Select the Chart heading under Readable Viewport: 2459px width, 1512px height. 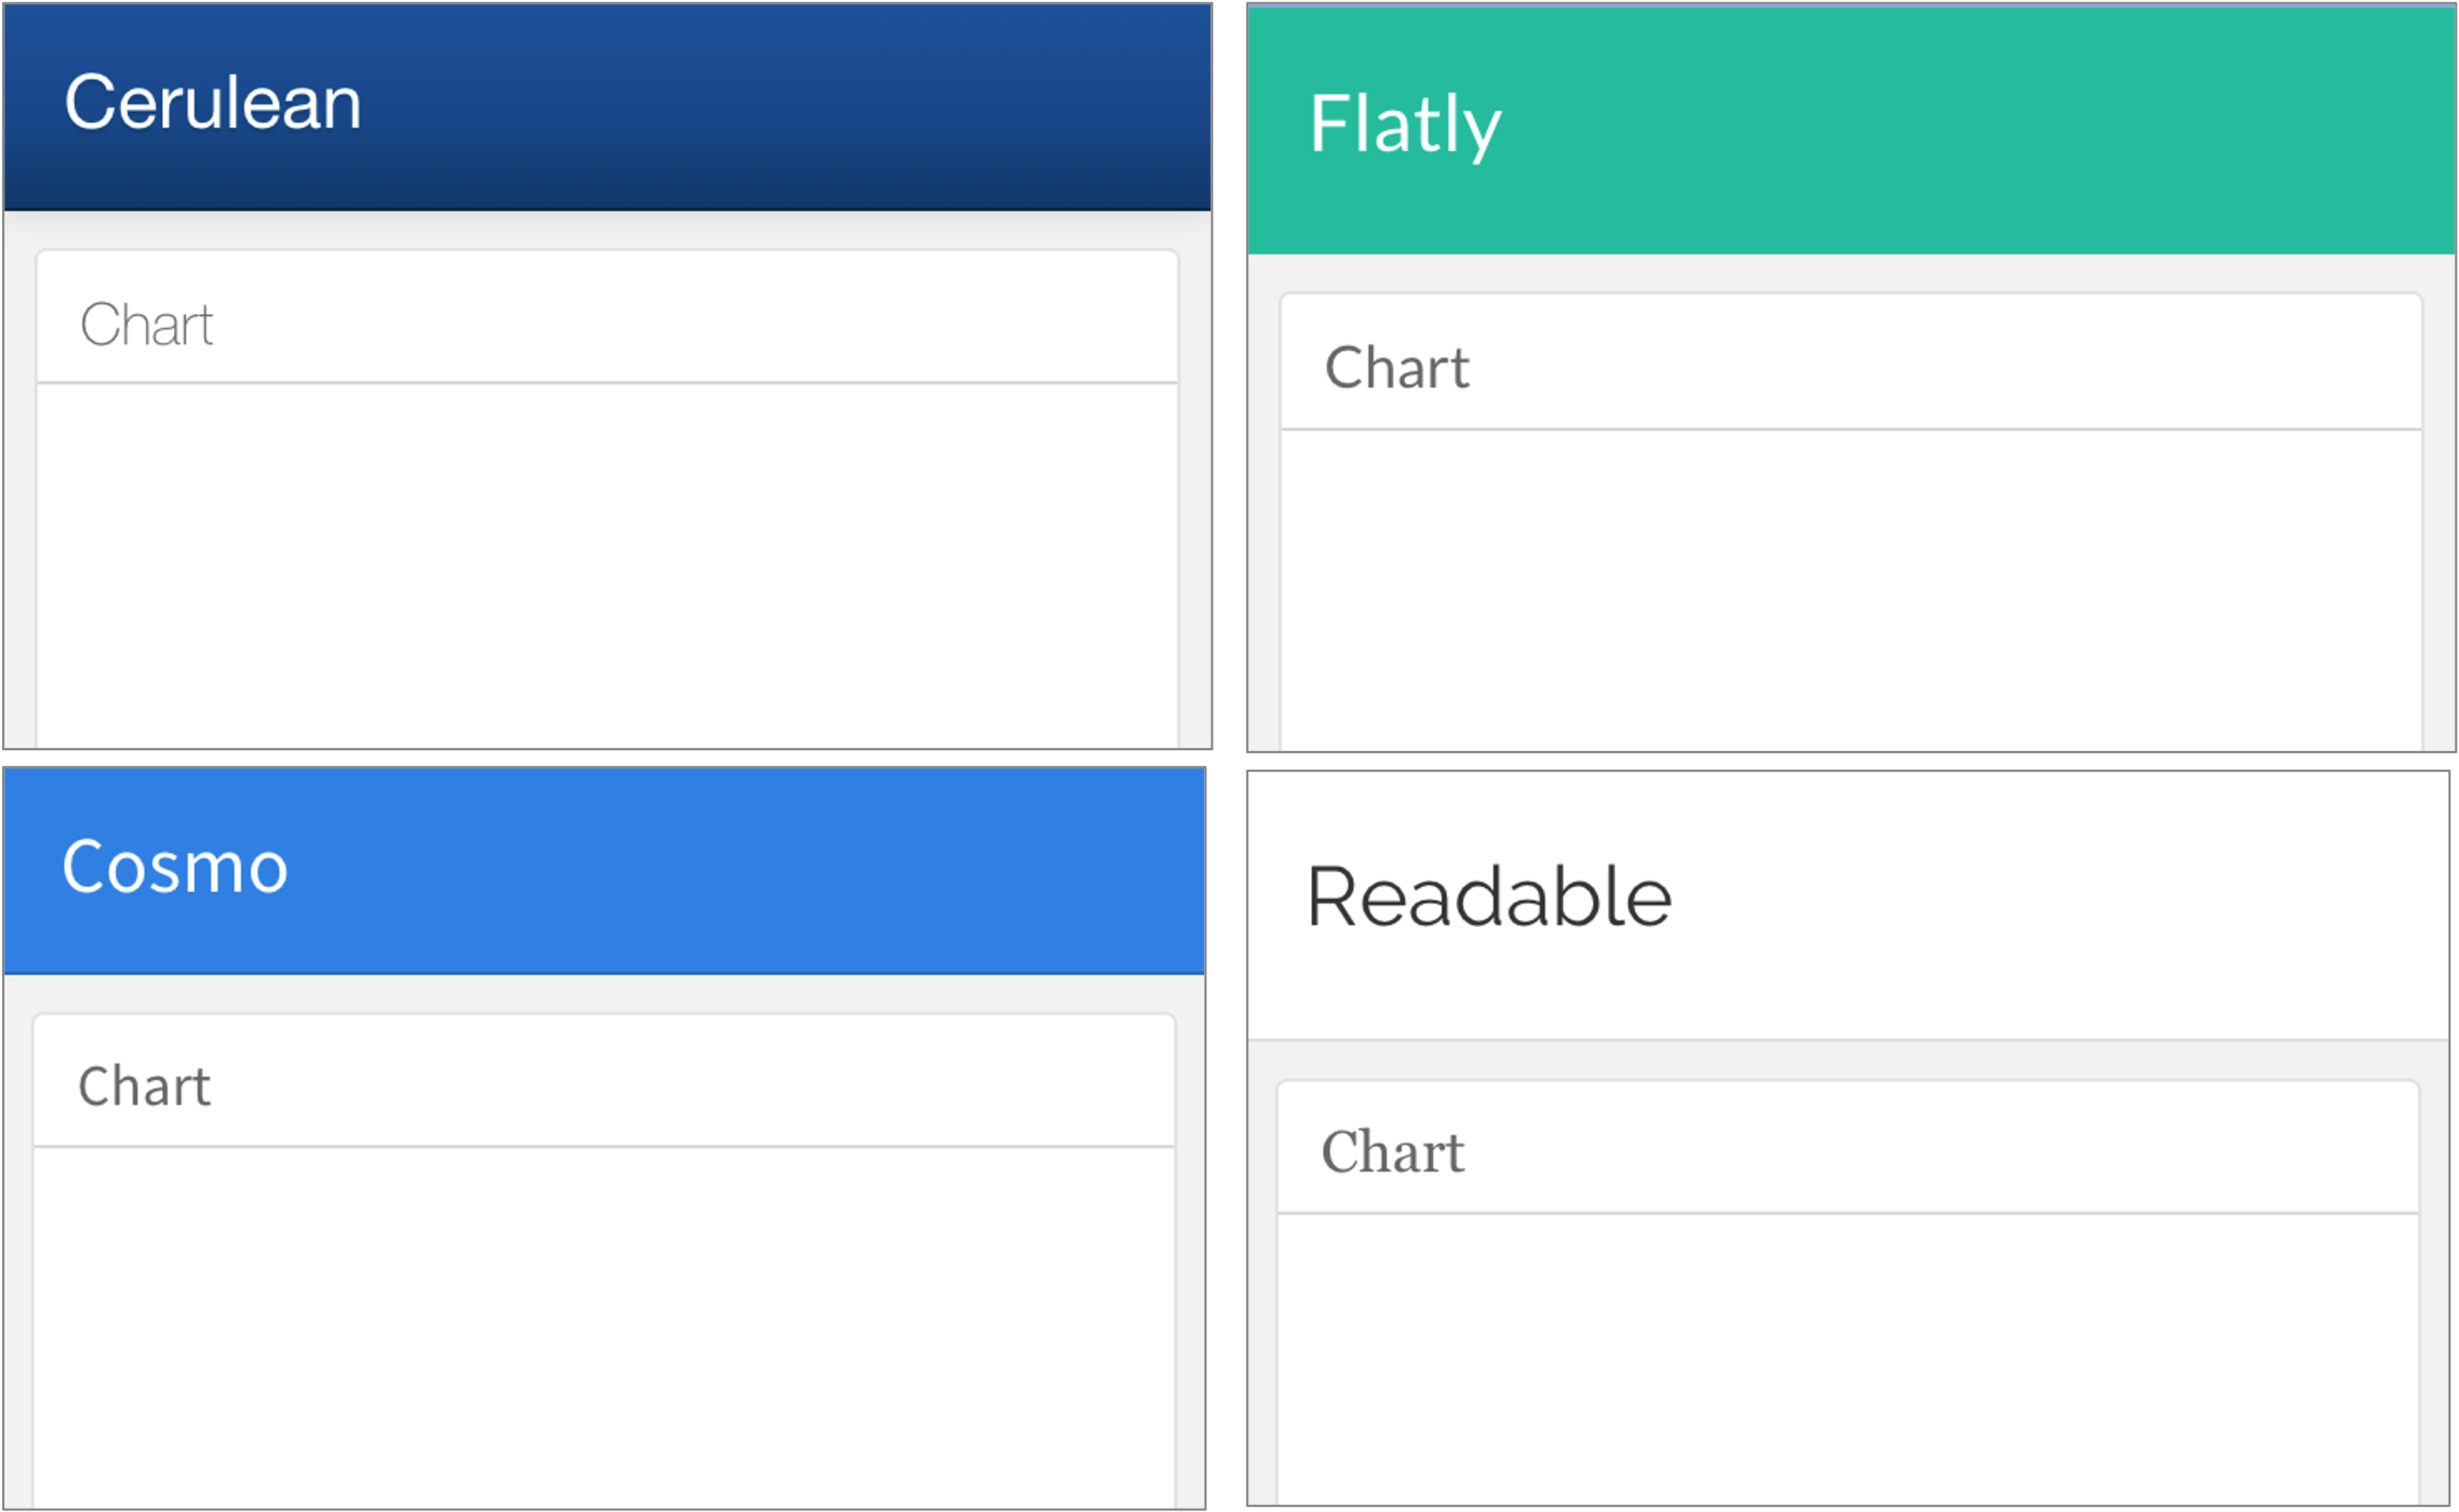pos(1392,1152)
